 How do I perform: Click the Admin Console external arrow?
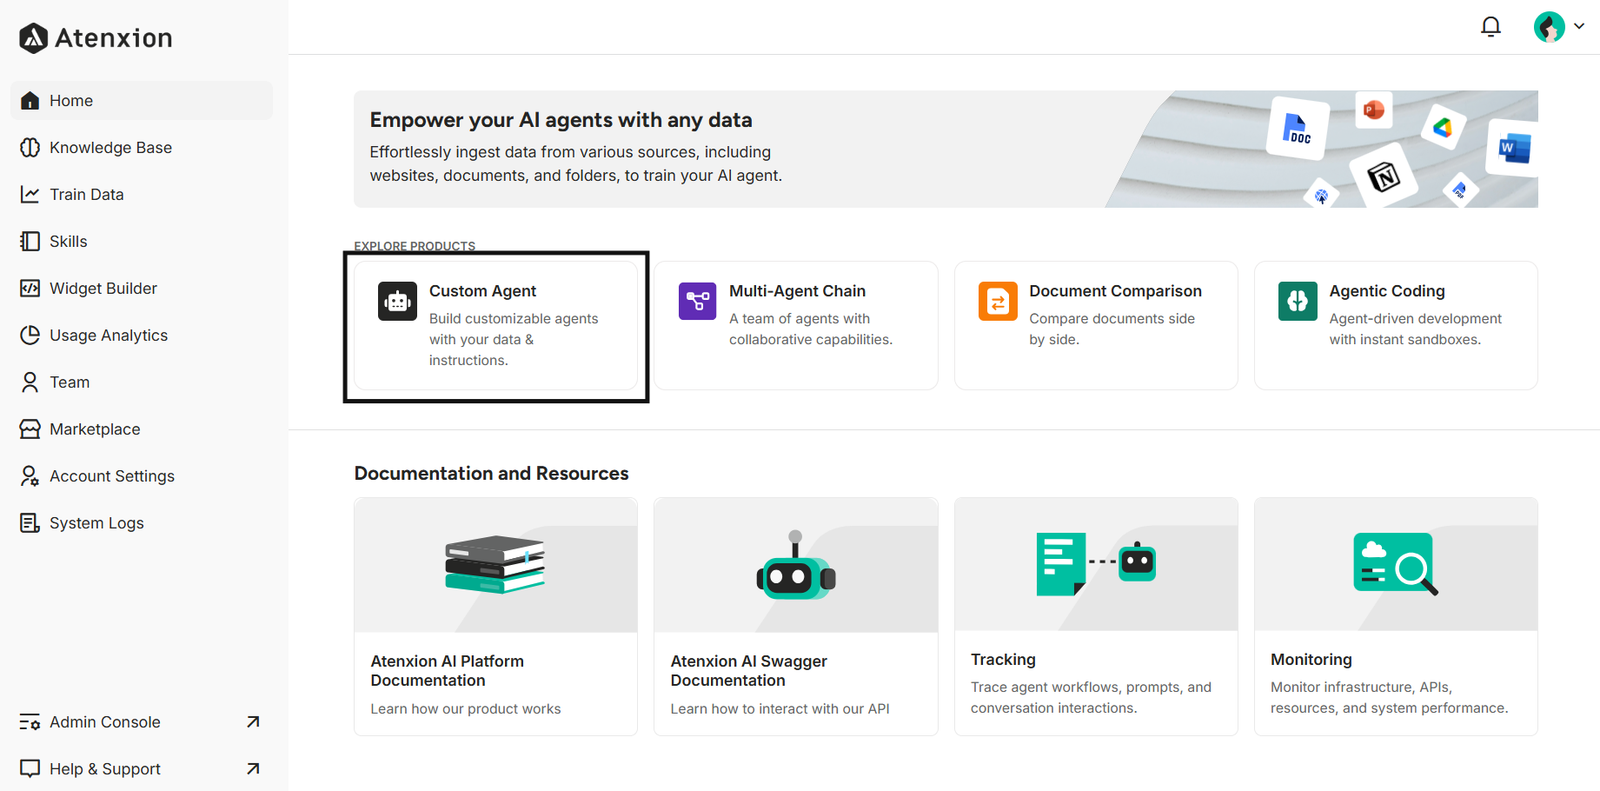click(x=253, y=722)
